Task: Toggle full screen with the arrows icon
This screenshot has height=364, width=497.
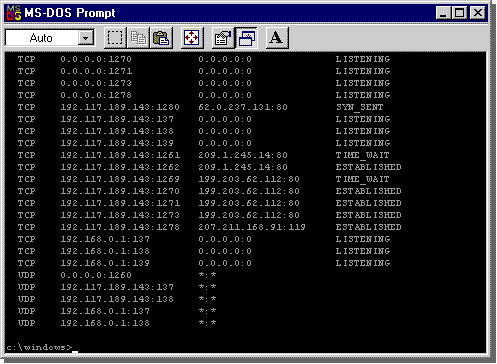Action: point(192,38)
